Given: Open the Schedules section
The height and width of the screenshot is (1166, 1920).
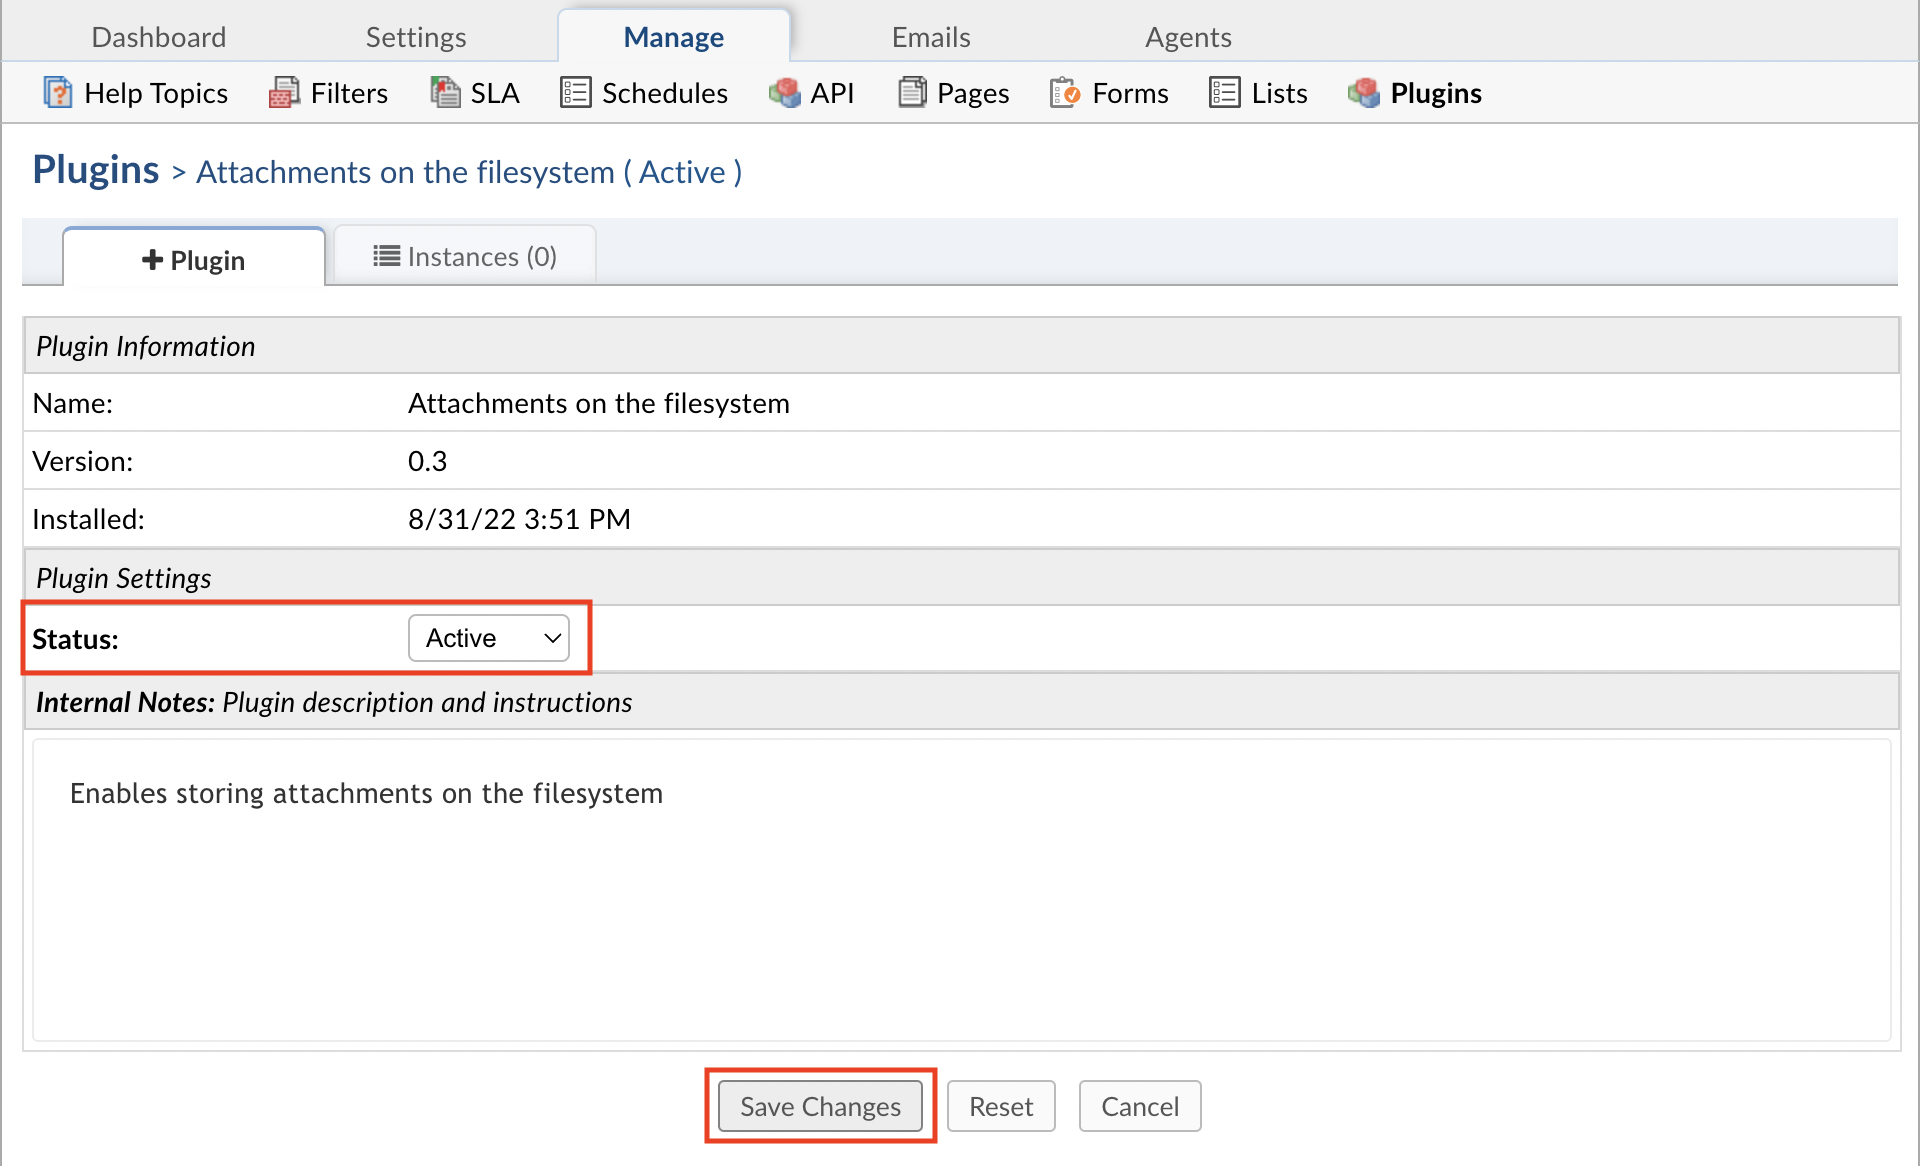Looking at the screenshot, I should click(x=644, y=92).
